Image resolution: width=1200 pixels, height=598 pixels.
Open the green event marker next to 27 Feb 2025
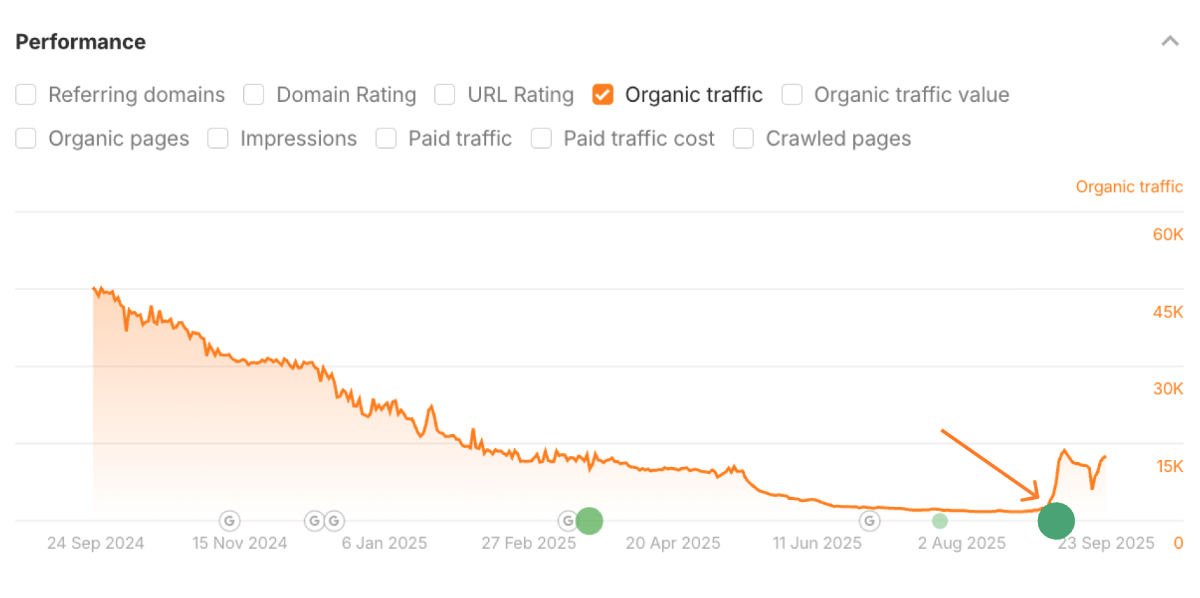(x=589, y=521)
